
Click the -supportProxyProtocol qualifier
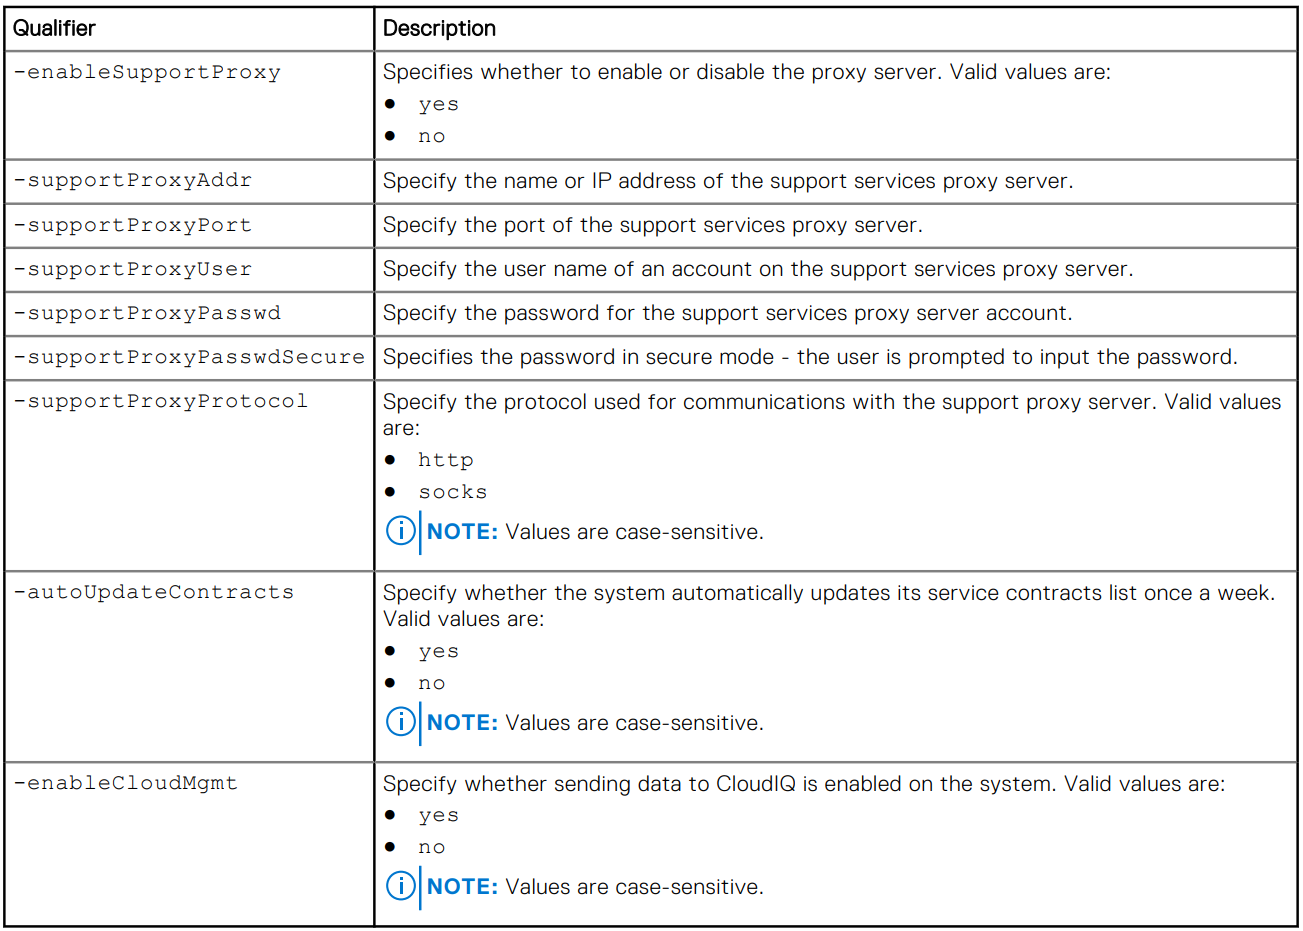coord(161,401)
